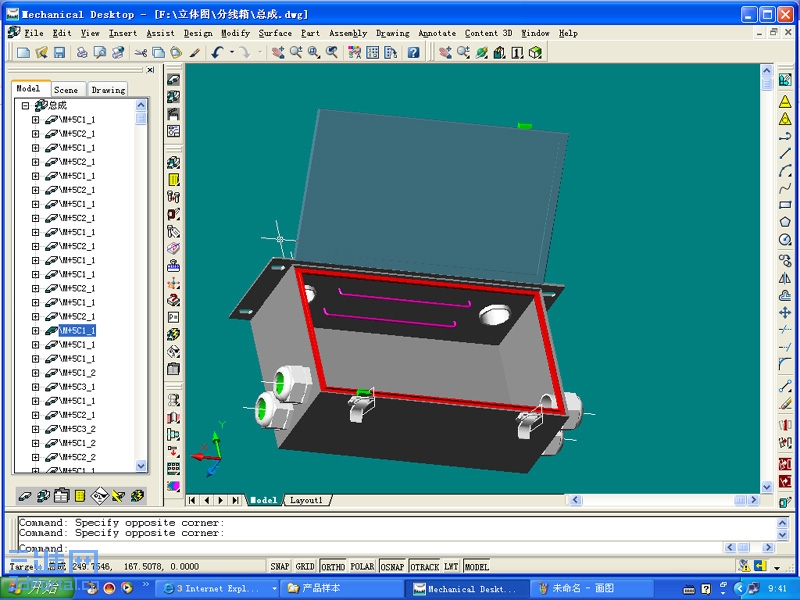Click the 3D Orbit globe icon
The width and height of the screenshot is (800, 600).
tap(482, 52)
